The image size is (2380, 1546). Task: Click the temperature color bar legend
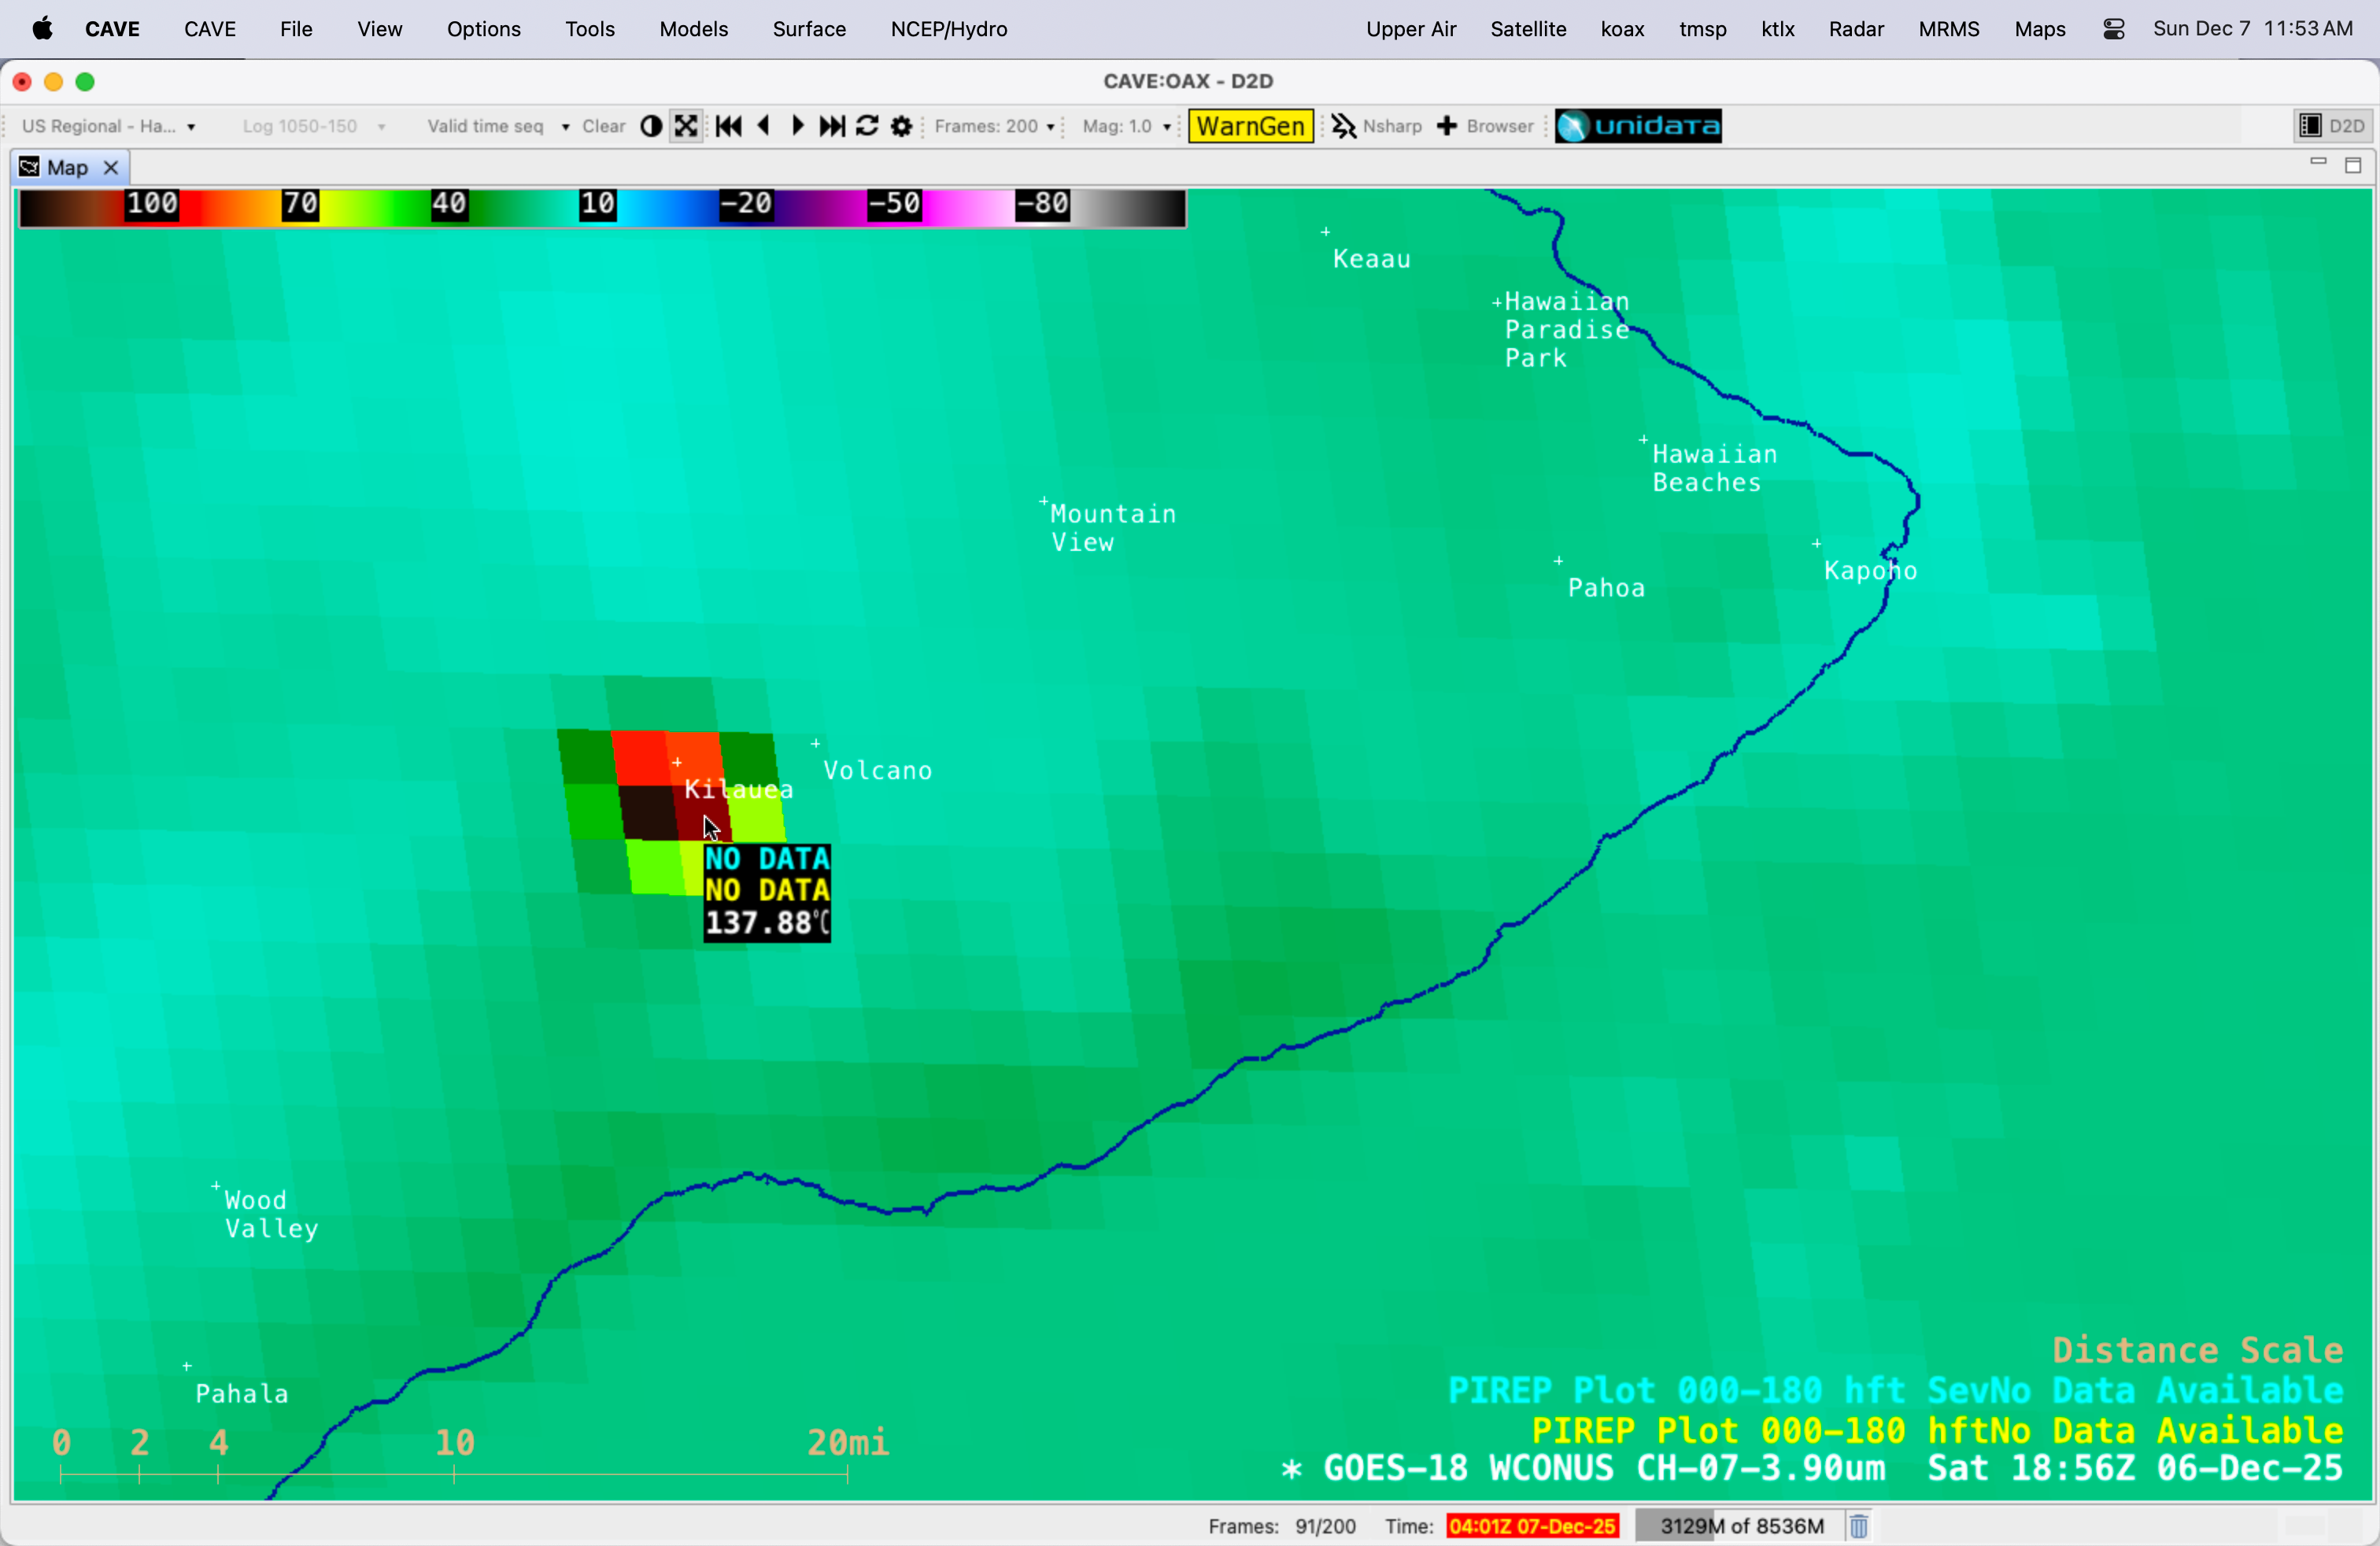[x=602, y=207]
